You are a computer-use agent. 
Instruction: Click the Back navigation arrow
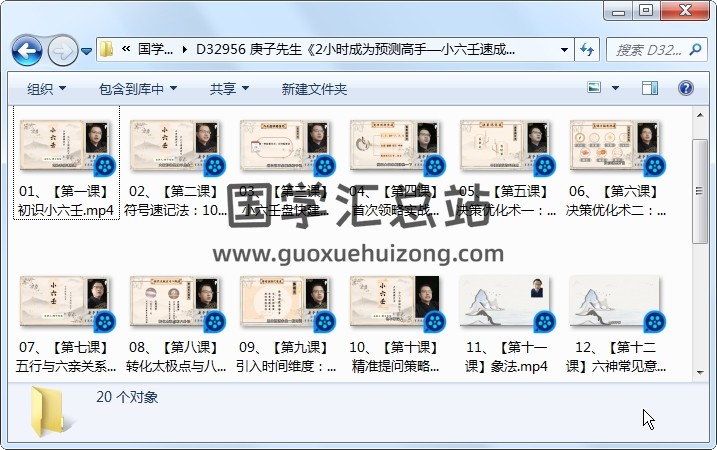click(x=26, y=49)
